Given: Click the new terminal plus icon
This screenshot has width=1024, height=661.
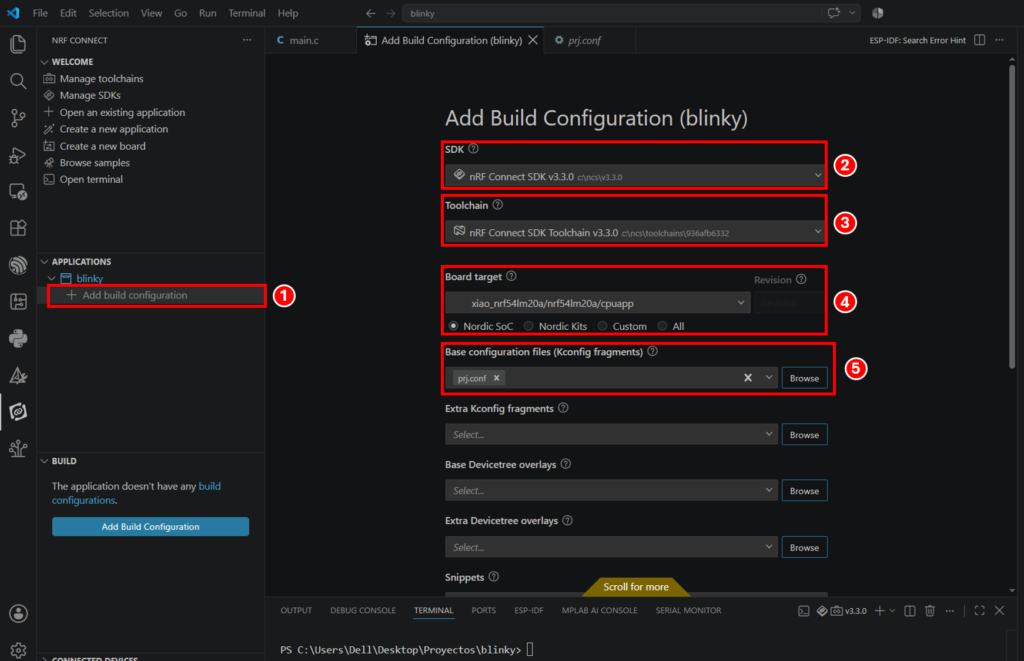Looking at the screenshot, I should 880,611.
